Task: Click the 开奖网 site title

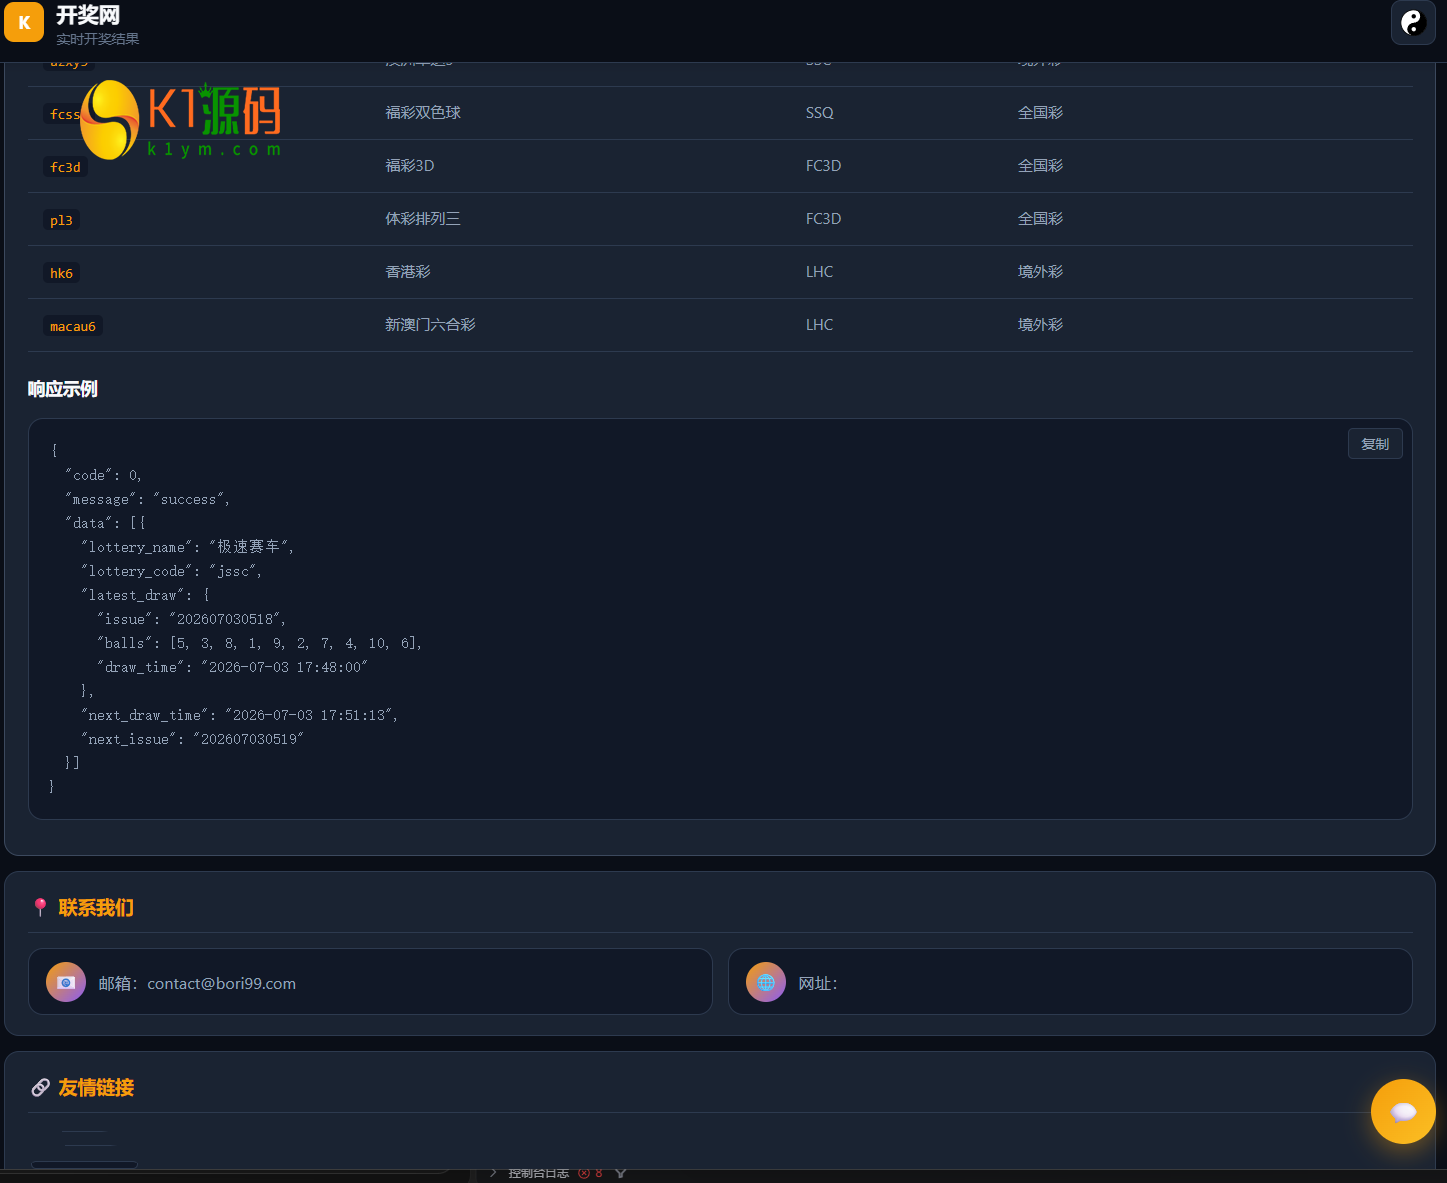Action: 88,15
